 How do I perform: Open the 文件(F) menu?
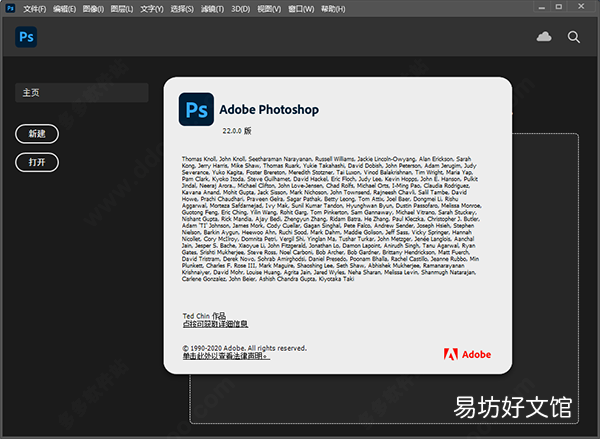click(34, 9)
